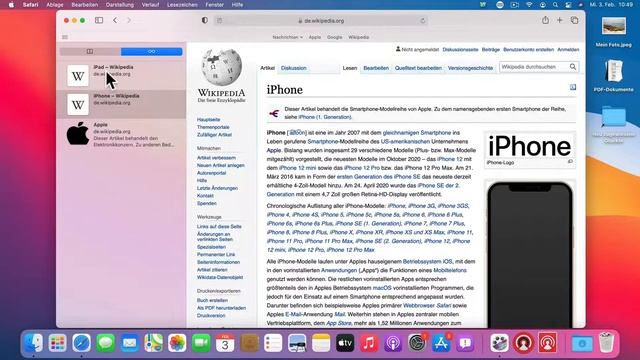Open Safari from the Dock
The image size is (640, 360).
click(x=82, y=343)
